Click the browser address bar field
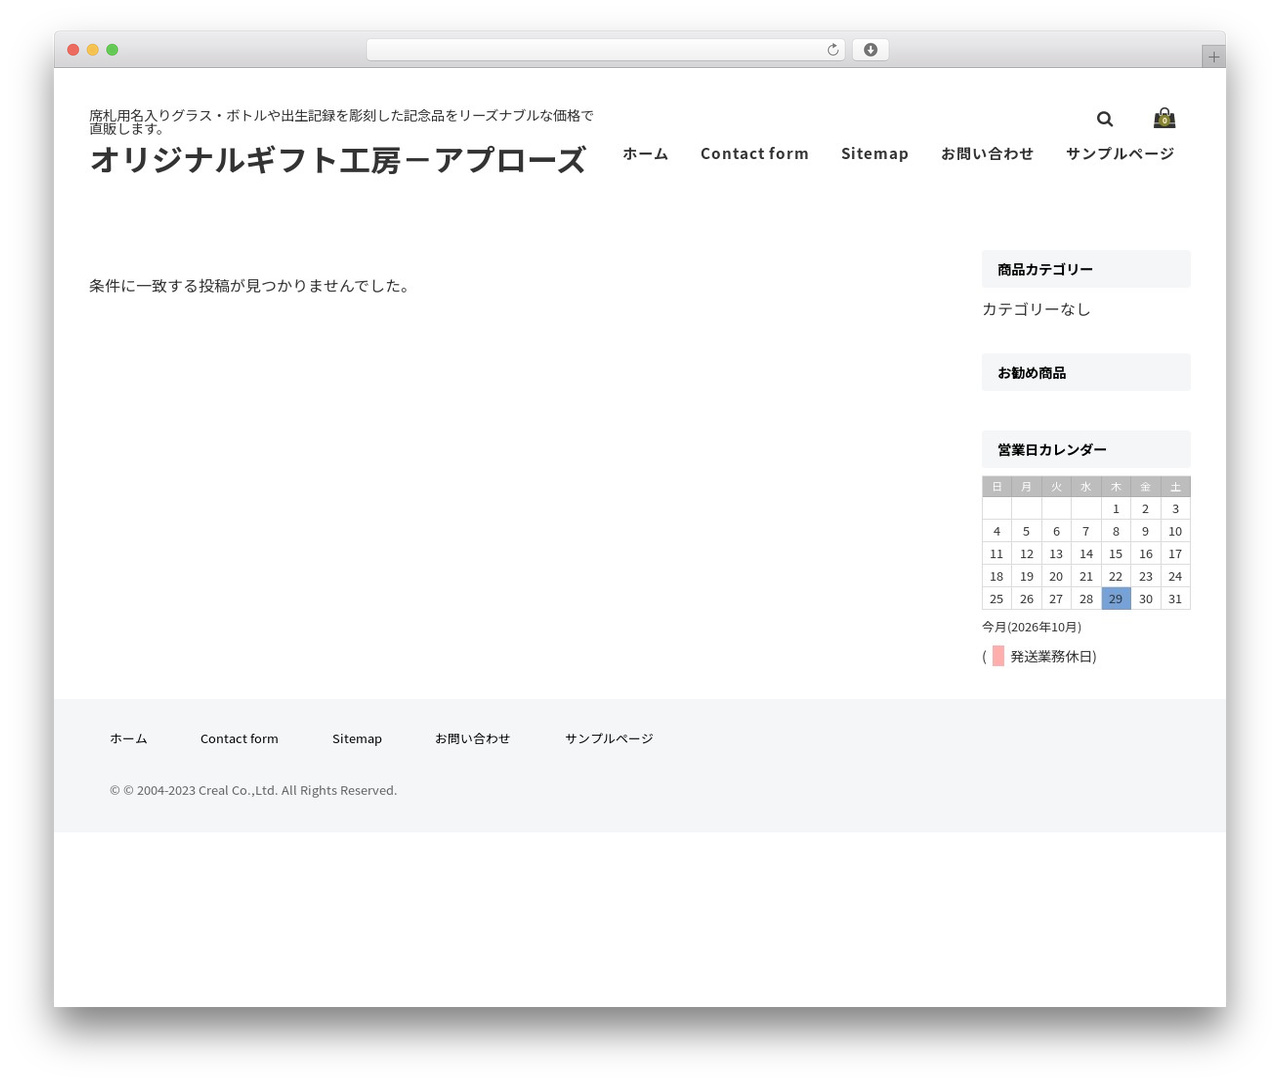The width and height of the screenshot is (1280, 1084). 605,50
